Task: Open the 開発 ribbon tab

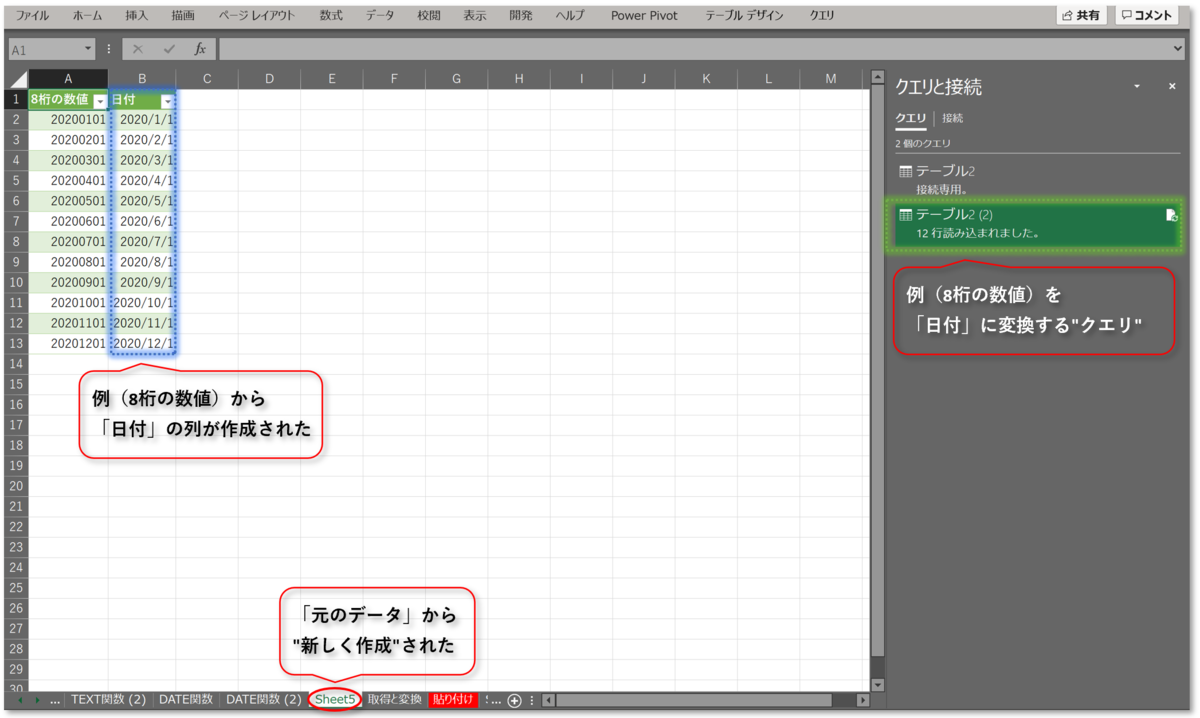Action: (520, 16)
